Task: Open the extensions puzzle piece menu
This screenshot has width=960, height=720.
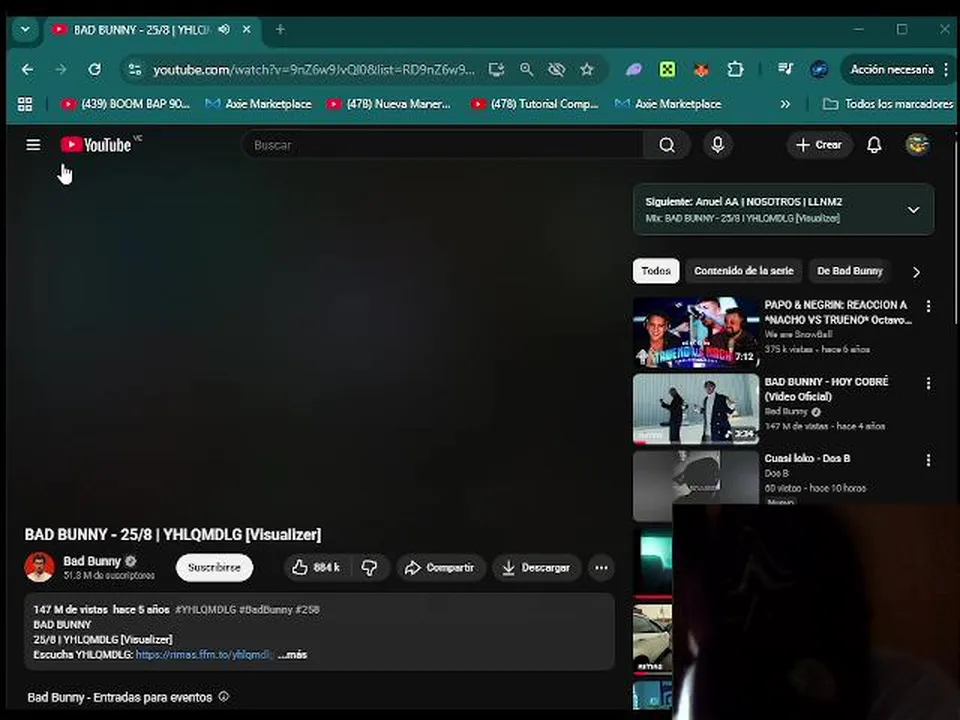Action: click(x=735, y=70)
